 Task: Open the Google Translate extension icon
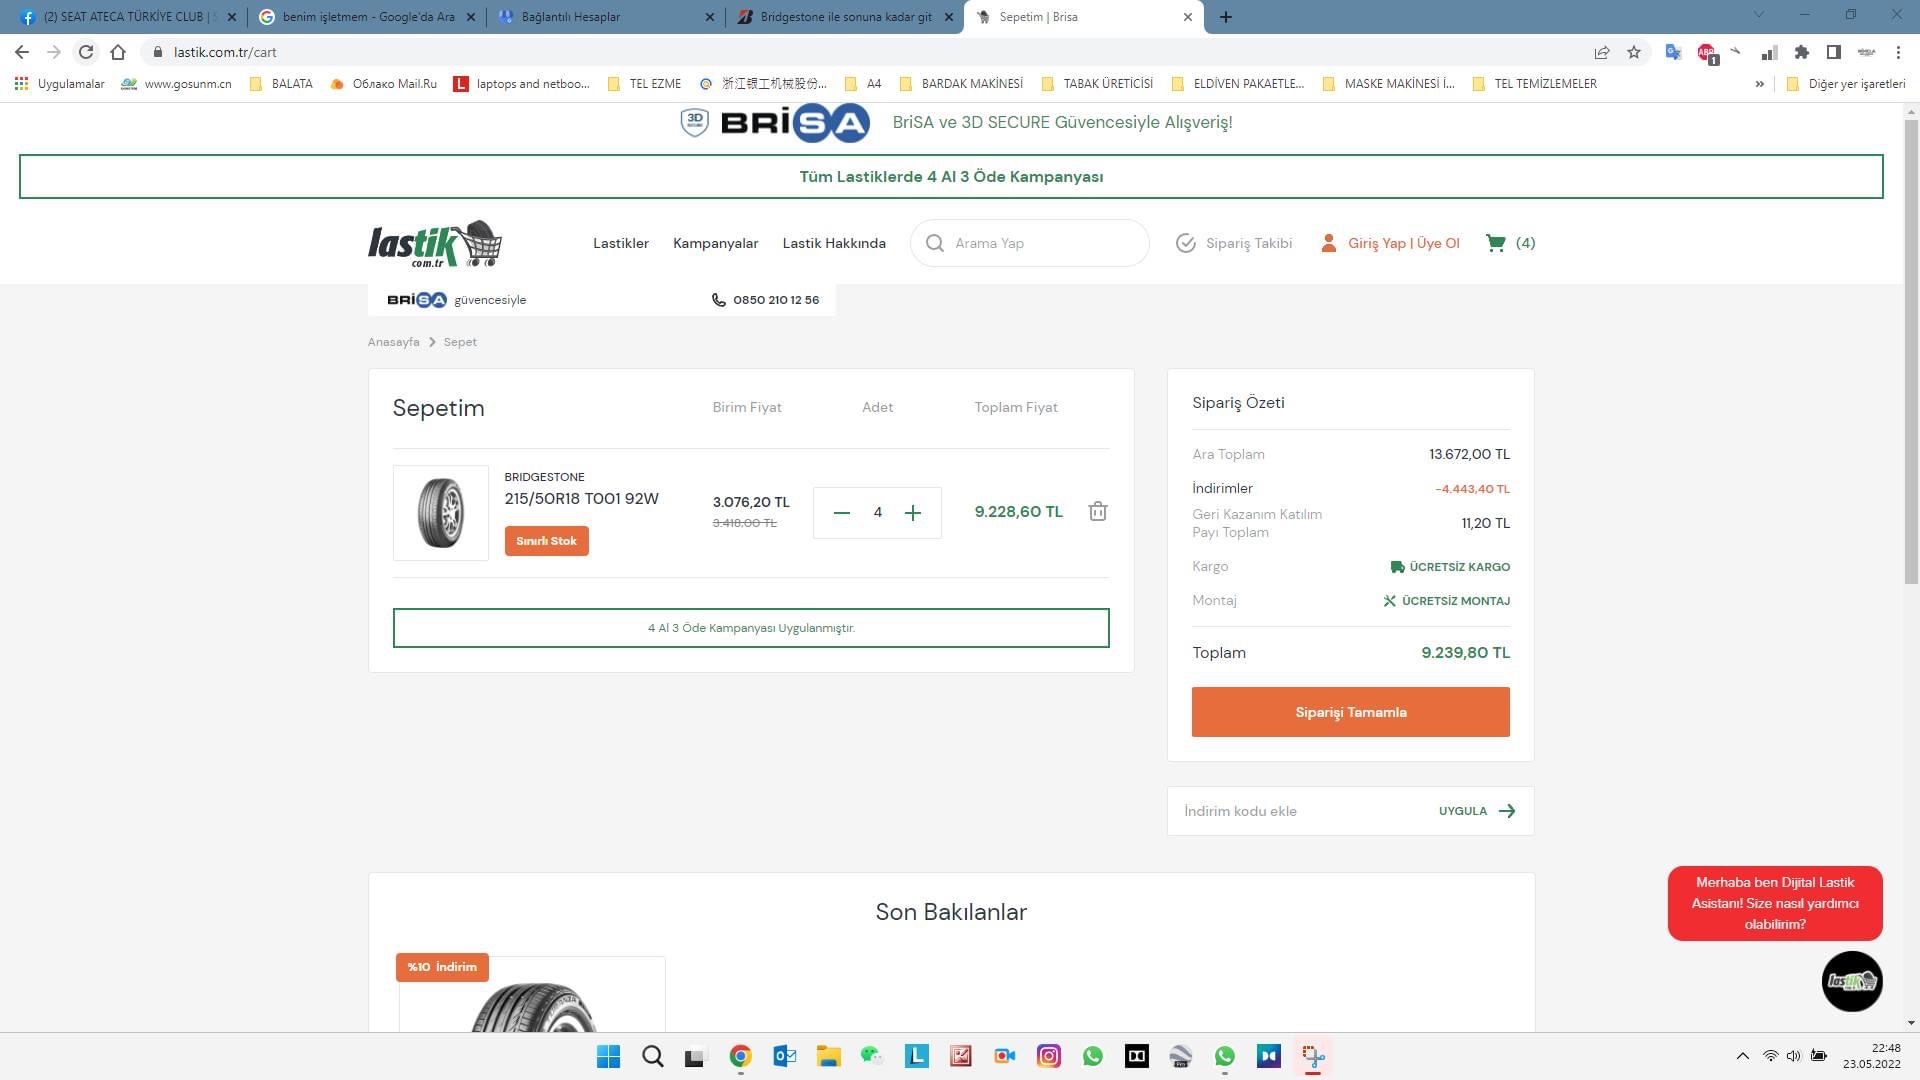1672,52
